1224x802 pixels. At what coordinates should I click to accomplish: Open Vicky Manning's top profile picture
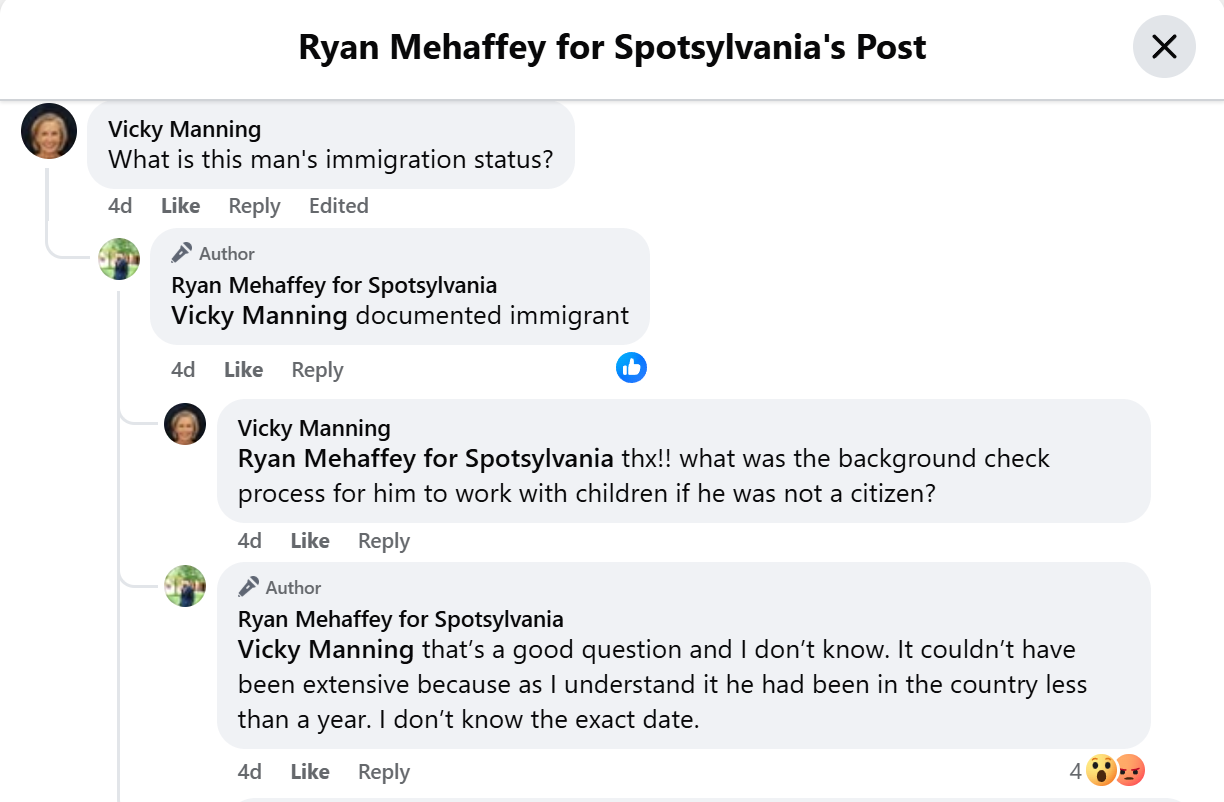48,130
